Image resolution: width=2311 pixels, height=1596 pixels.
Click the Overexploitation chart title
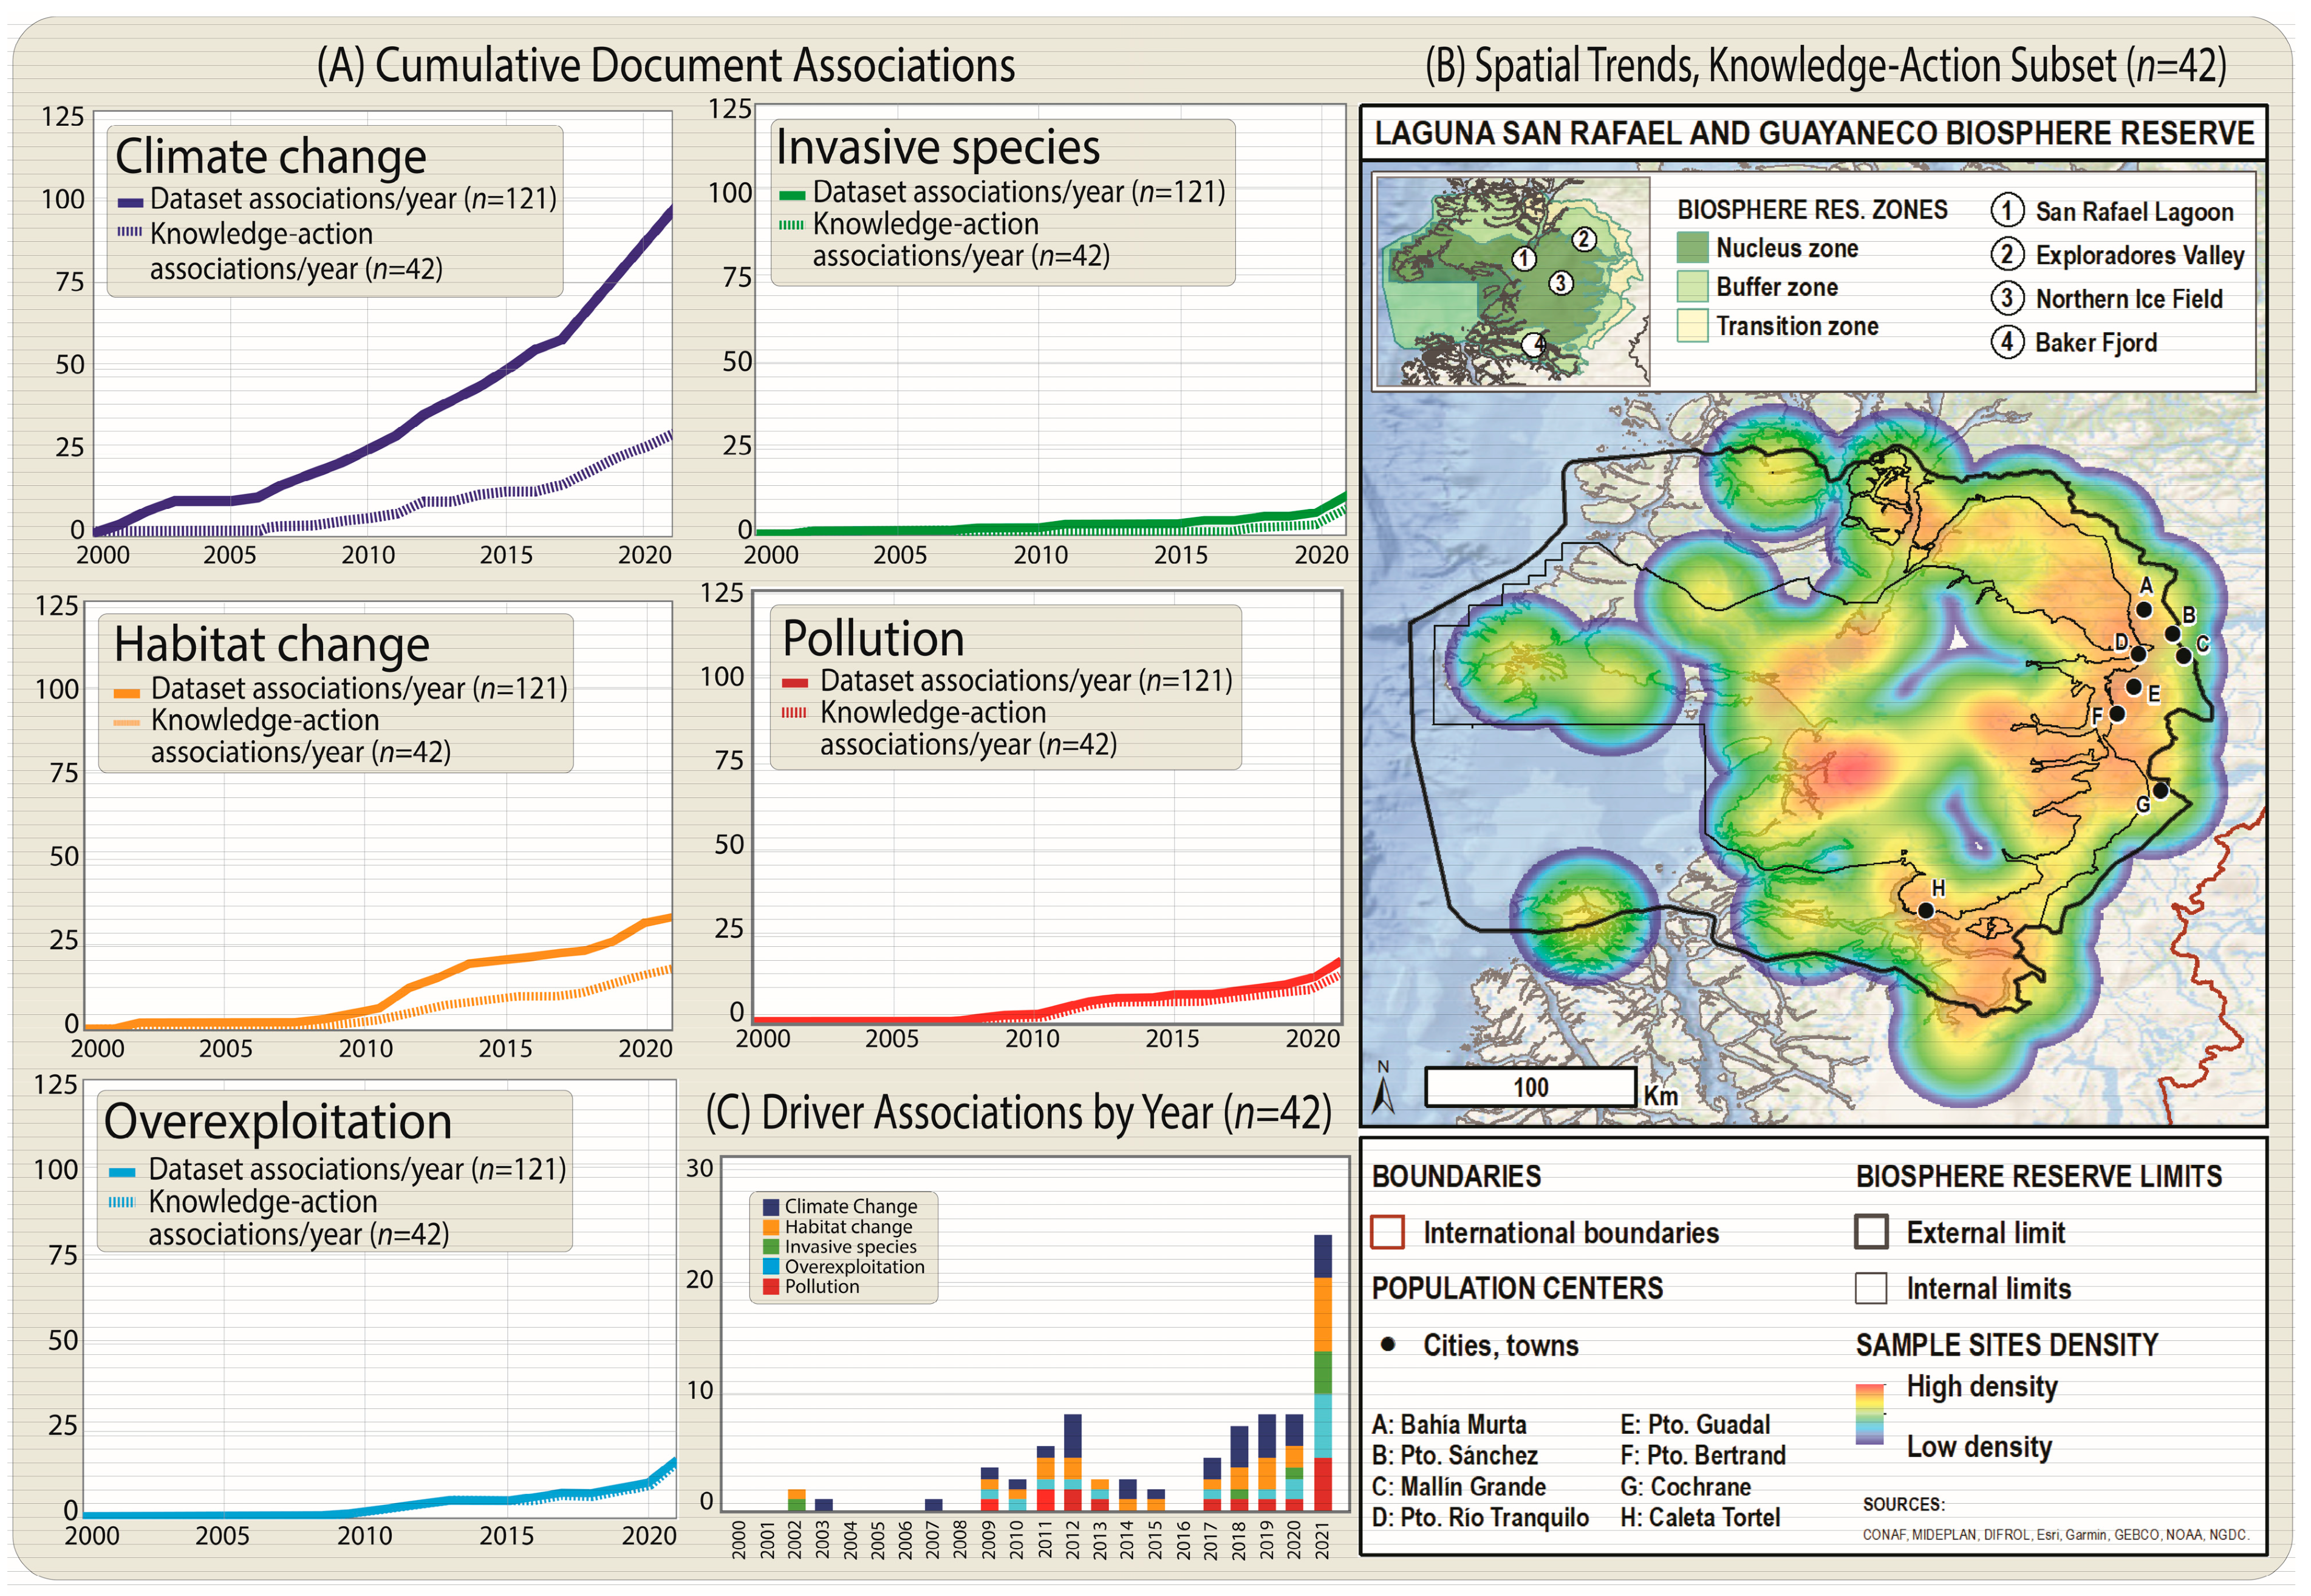[x=277, y=1121]
